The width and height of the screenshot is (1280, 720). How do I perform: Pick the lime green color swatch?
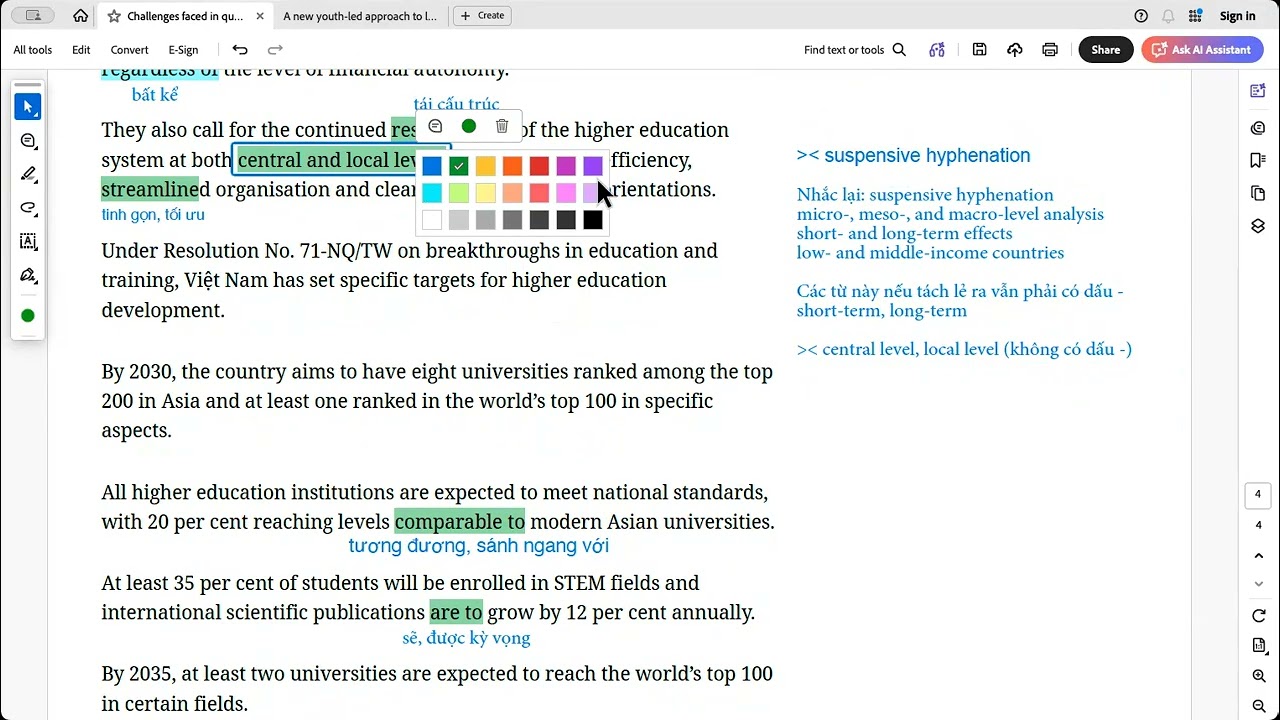coord(459,193)
